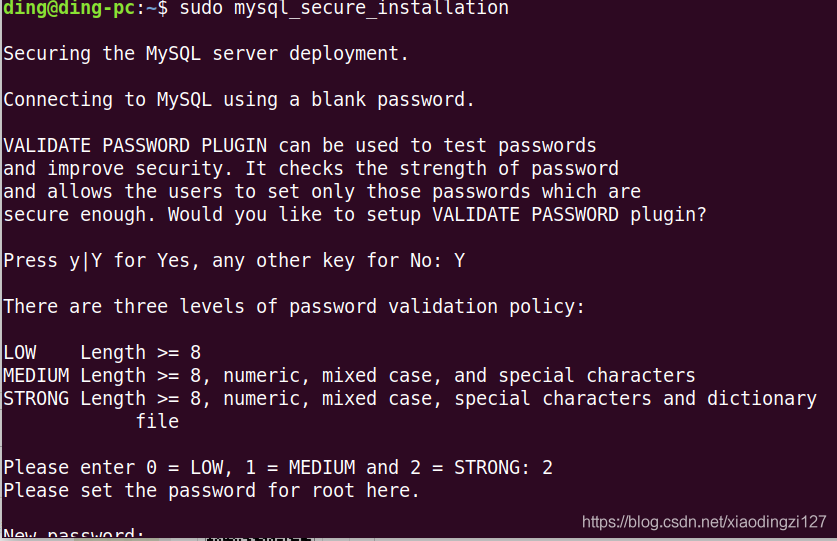
Task: Click the 'VALIDATE PASSWORD PLUGIN can be used' line
Action: (x=299, y=146)
